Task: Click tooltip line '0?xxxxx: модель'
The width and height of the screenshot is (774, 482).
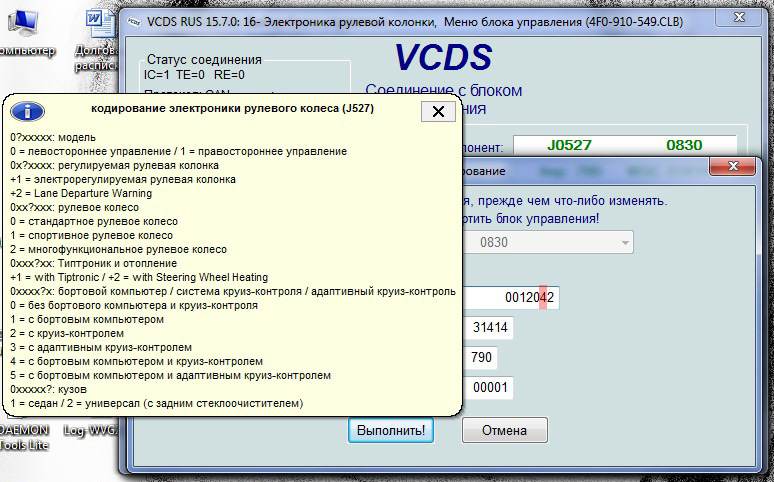Action: (x=53, y=137)
